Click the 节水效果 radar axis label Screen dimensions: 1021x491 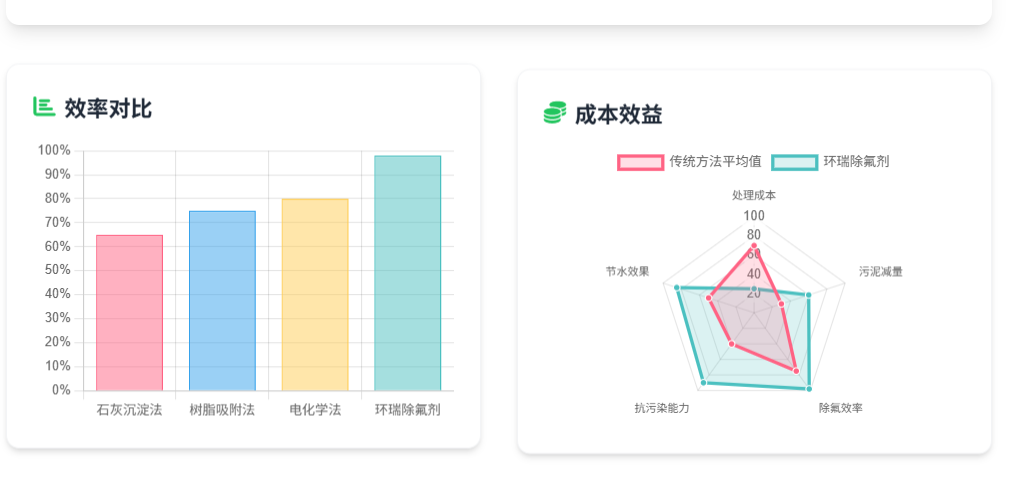627,272
